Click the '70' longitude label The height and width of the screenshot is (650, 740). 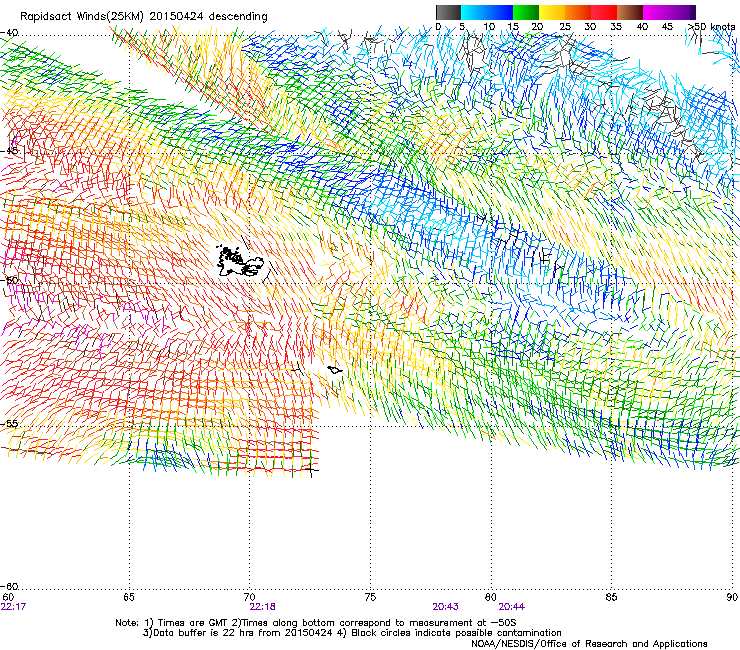point(250,598)
